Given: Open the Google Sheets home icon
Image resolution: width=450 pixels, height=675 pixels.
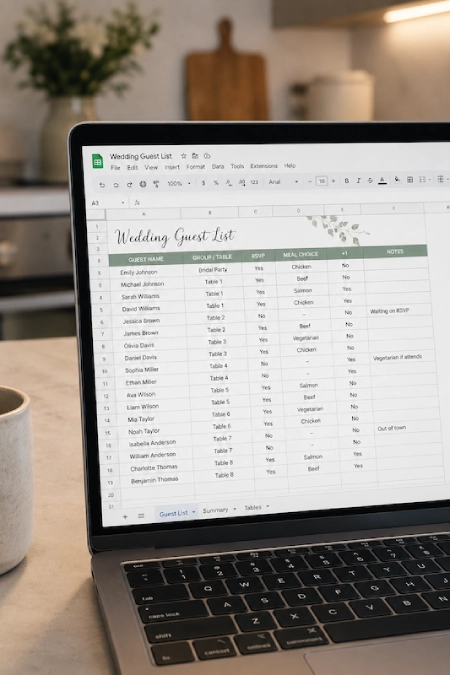Looking at the screenshot, I should 98,162.
